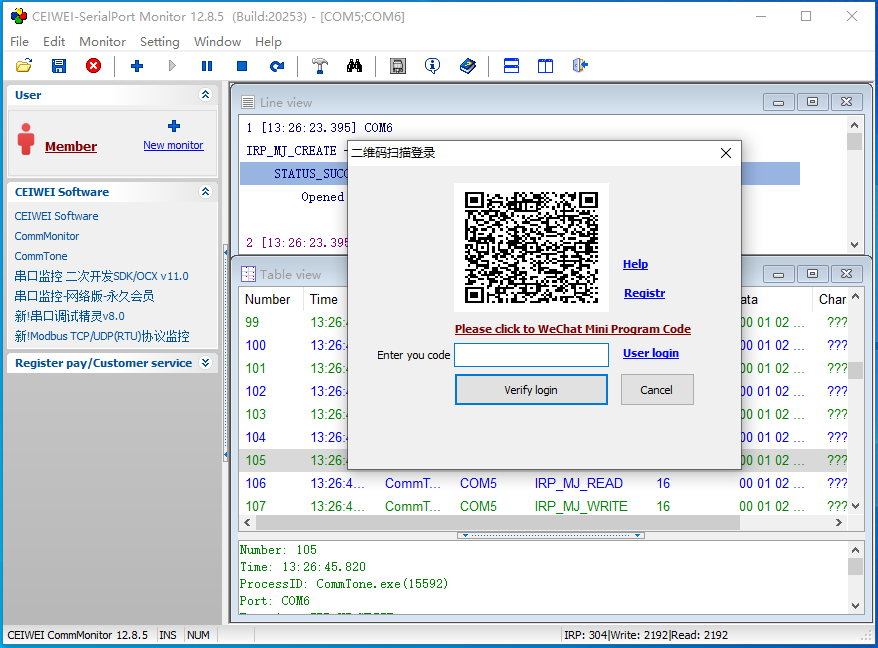The width and height of the screenshot is (878, 648).
Task: Click the tile horizontally window icon
Action: [511, 66]
